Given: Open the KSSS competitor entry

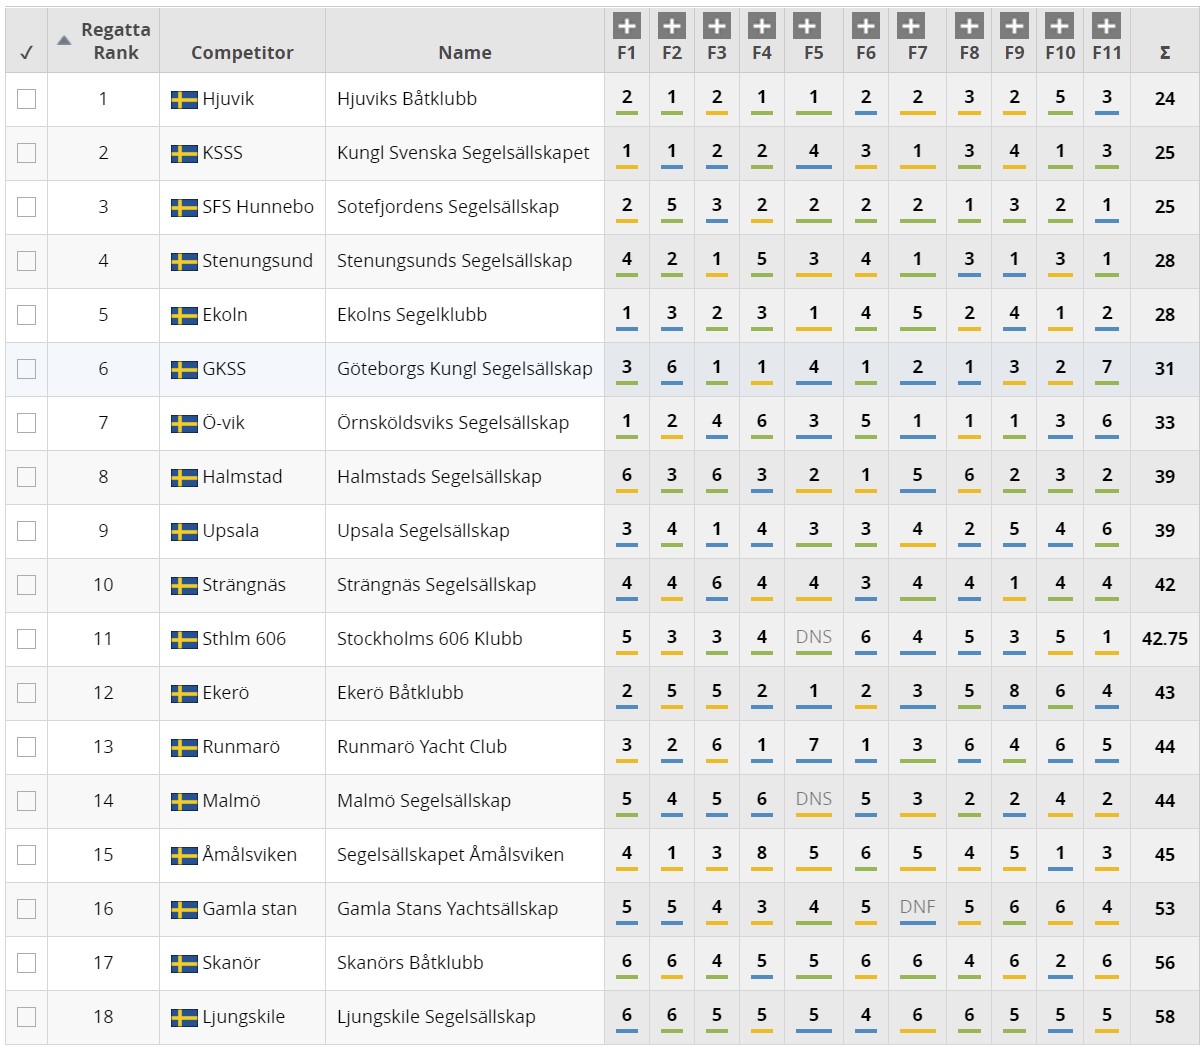Looking at the screenshot, I should [x=222, y=153].
